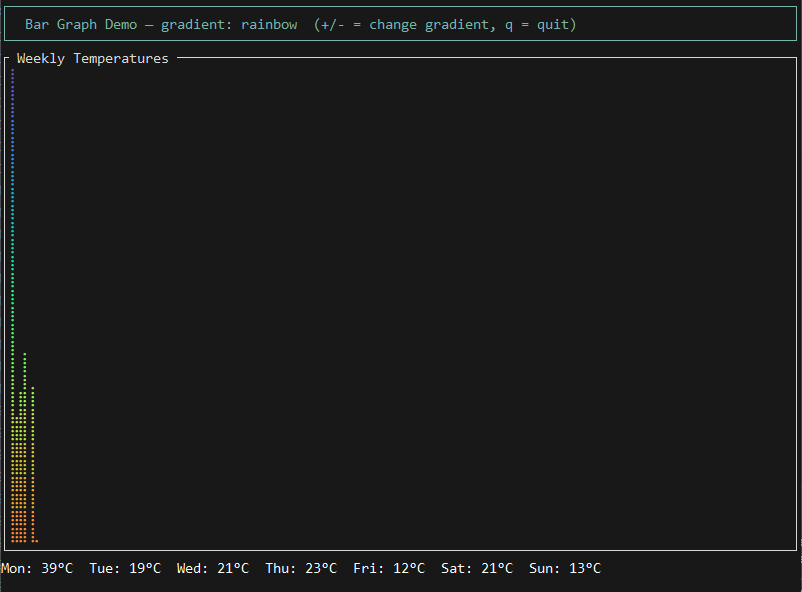The width and height of the screenshot is (802, 592).
Task: Click the word rainbow in the header
Action: click(269, 24)
